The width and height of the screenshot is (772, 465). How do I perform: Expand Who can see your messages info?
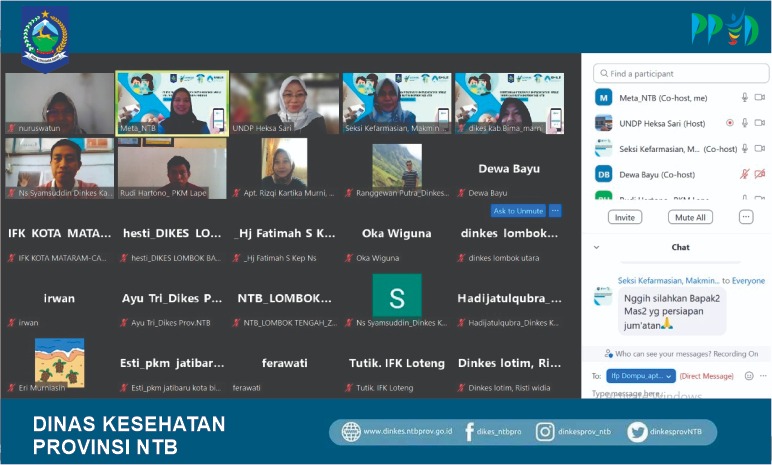[681, 354]
